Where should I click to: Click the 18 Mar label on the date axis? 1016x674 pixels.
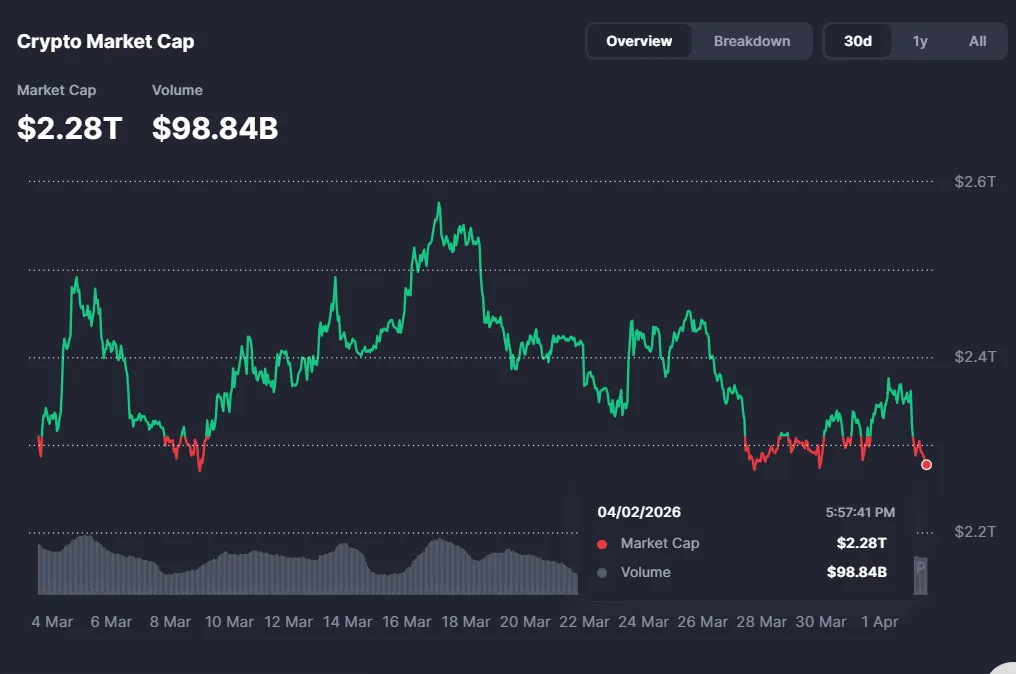(466, 621)
